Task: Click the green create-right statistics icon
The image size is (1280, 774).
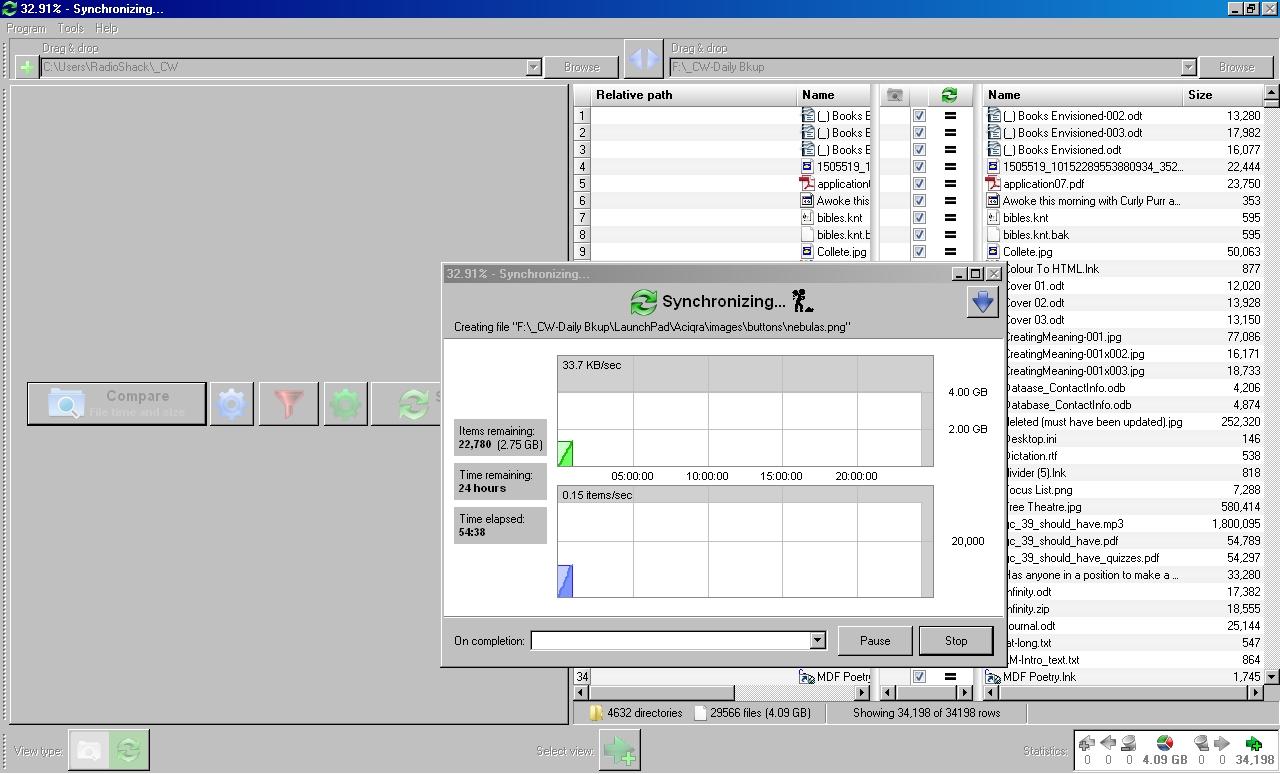Action: [1253, 743]
